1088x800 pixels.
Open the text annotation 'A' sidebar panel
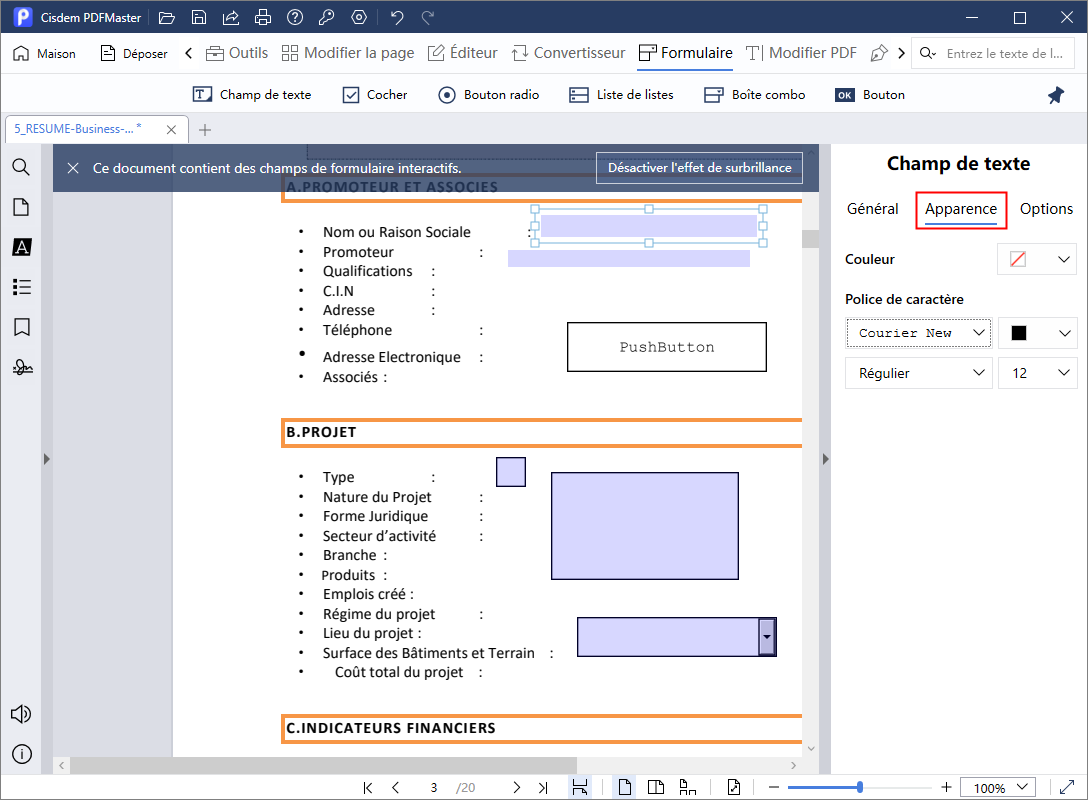click(22, 247)
